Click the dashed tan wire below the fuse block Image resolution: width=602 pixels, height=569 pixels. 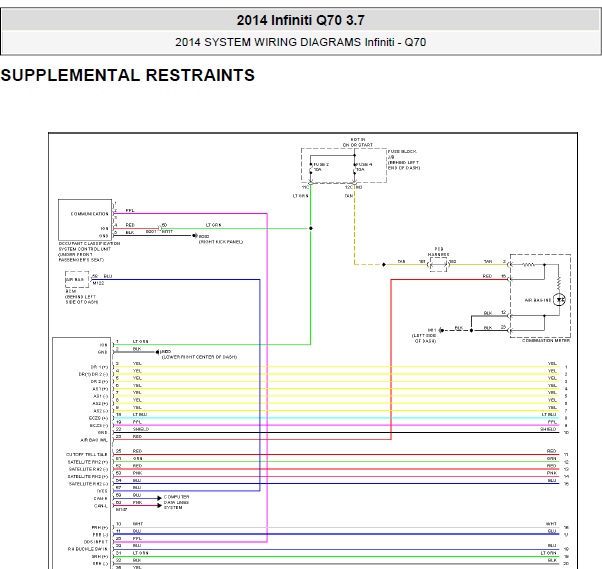pyautogui.click(x=354, y=227)
